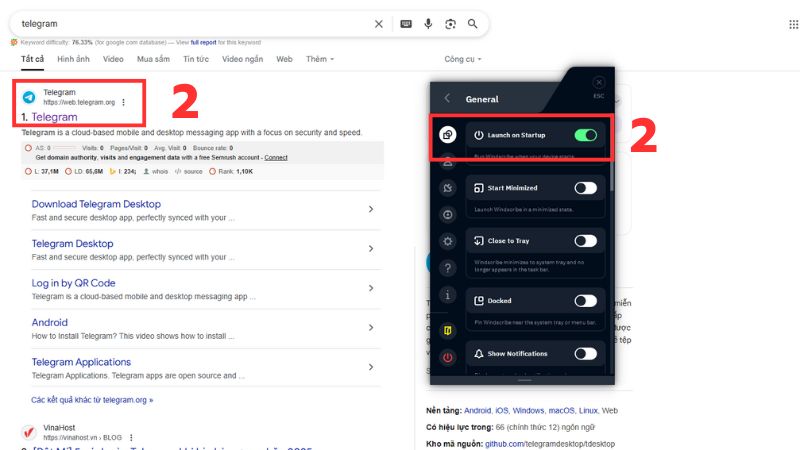Turn on Show Notifications
Viewport: 800px width, 450px height.
coord(585,354)
